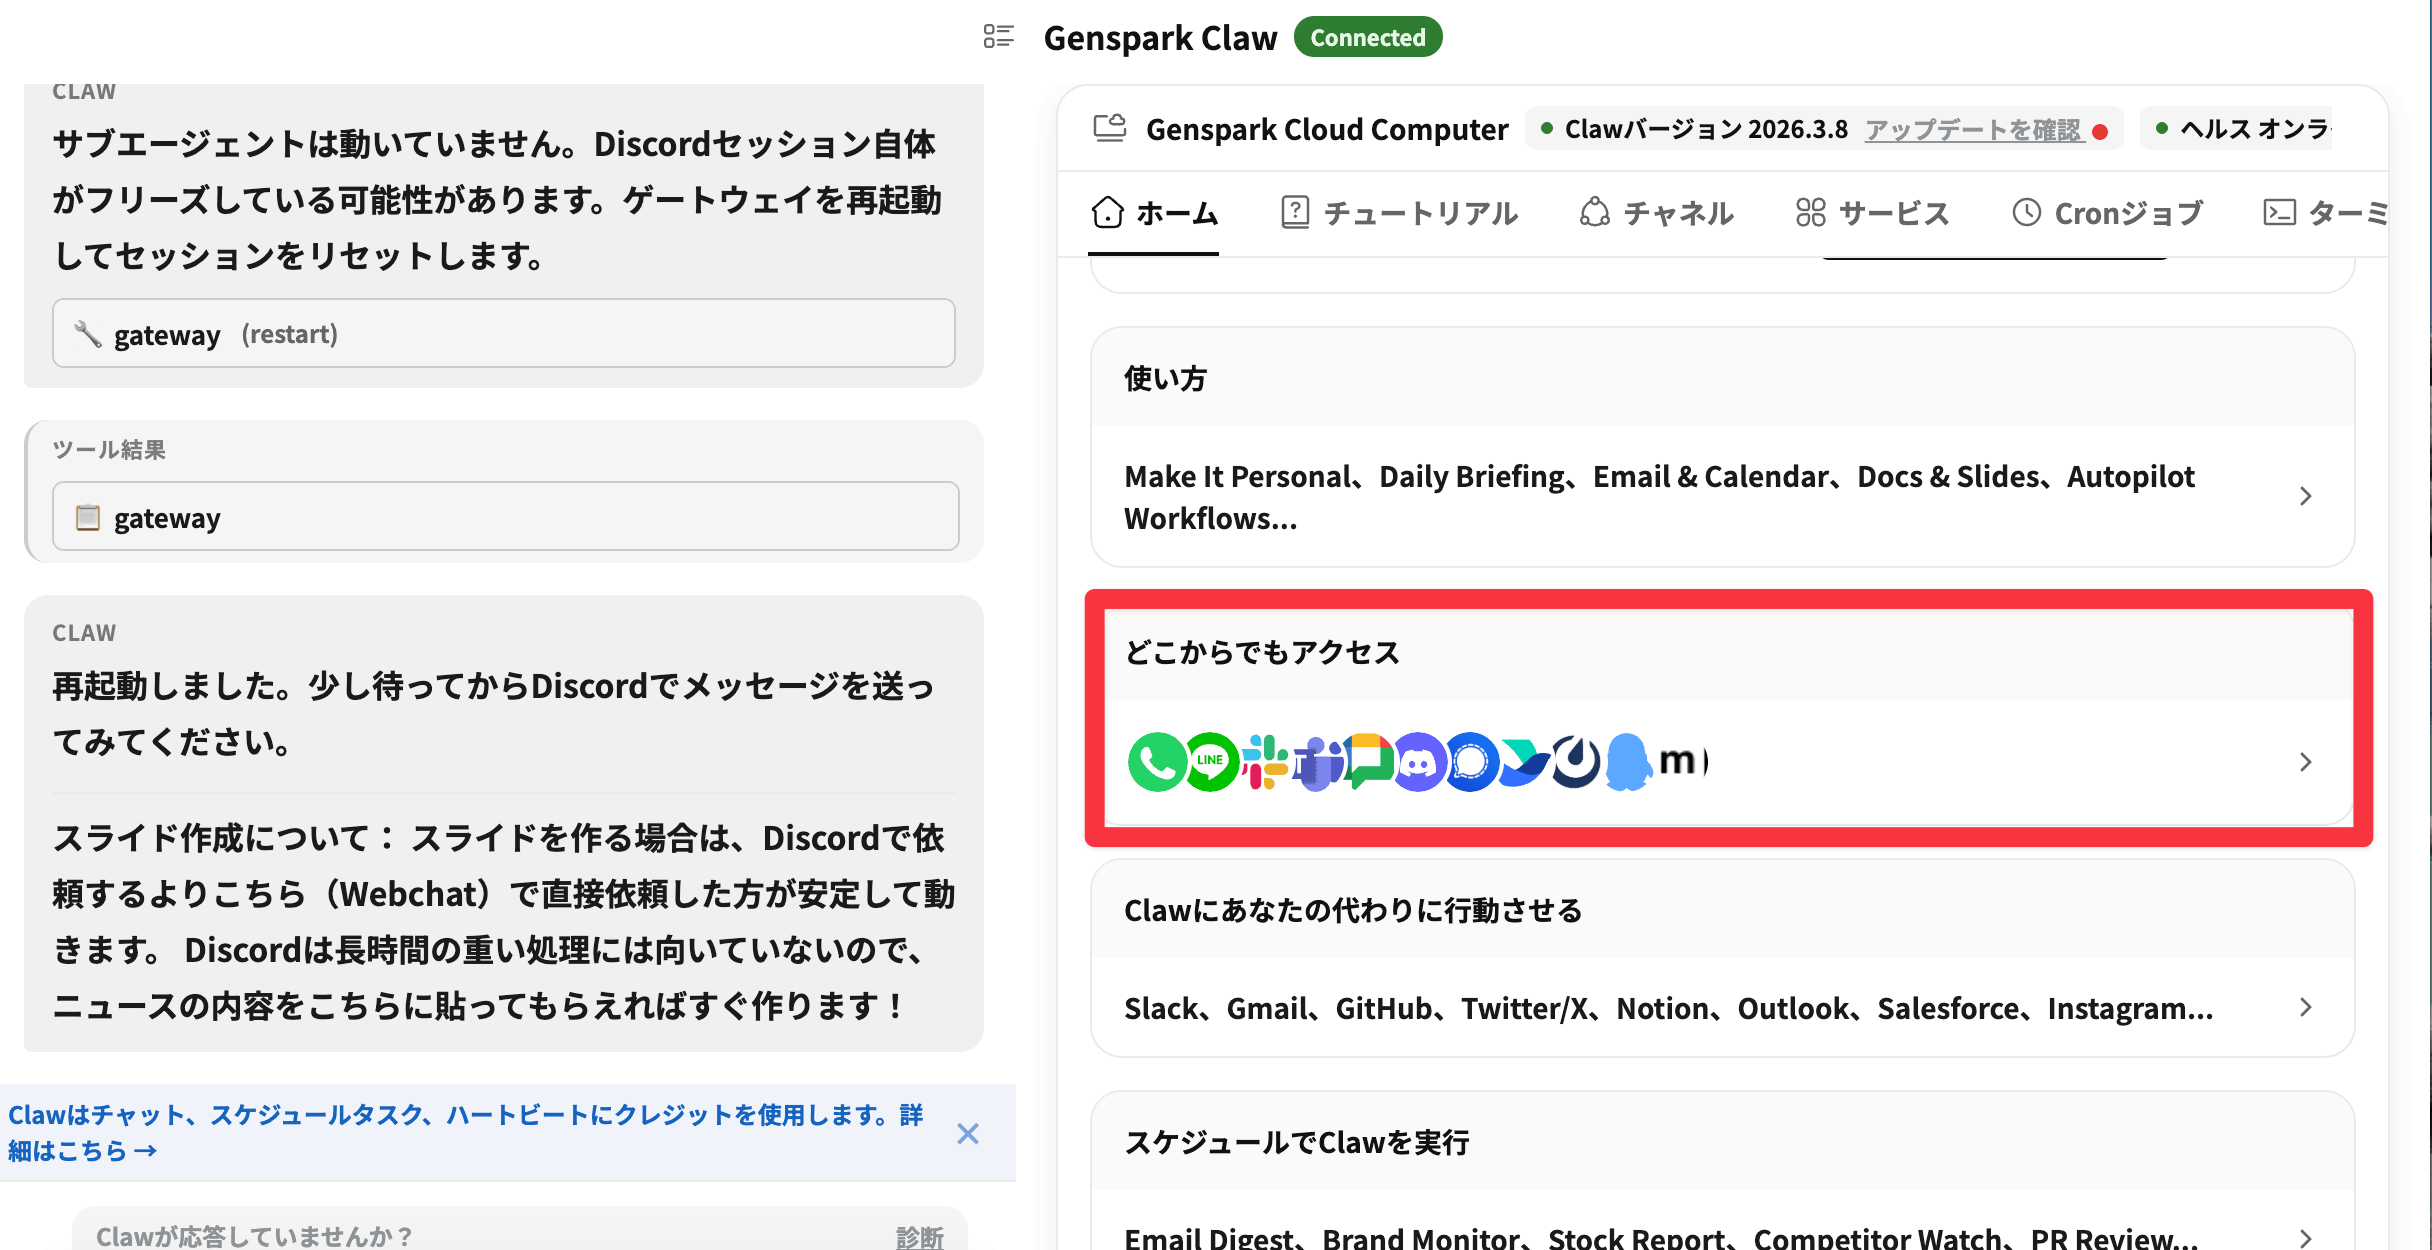Expand the どこからでもアクセス row arrow
Image resolution: width=2432 pixels, height=1250 pixels.
pyautogui.click(x=2305, y=762)
